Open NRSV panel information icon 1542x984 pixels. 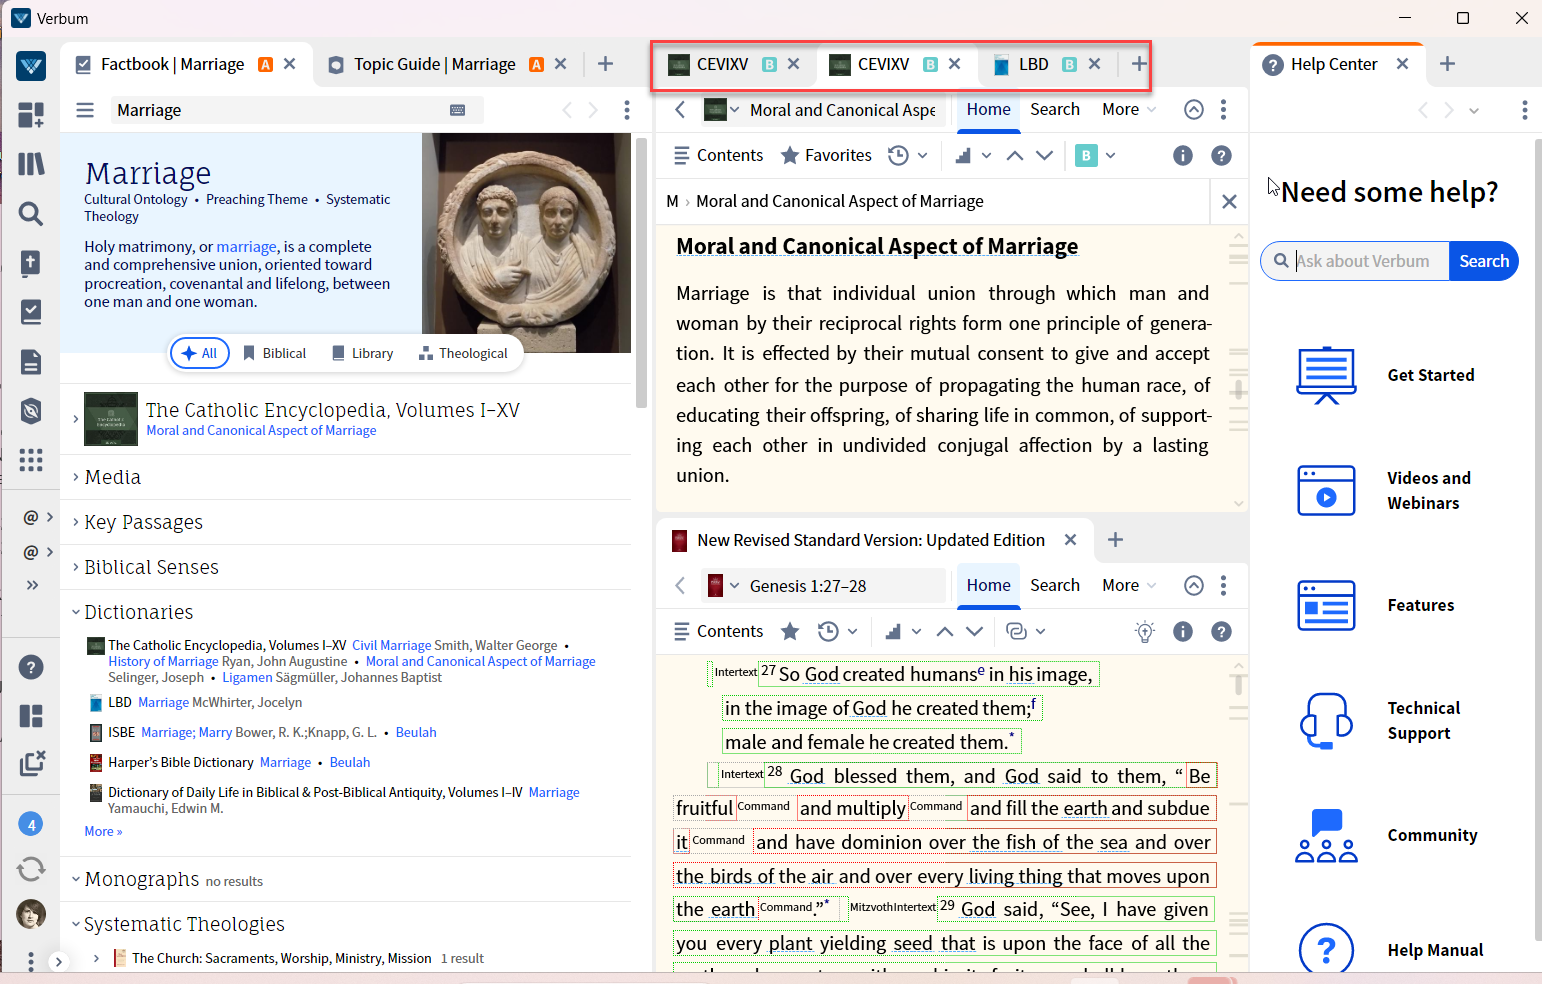click(x=1183, y=631)
